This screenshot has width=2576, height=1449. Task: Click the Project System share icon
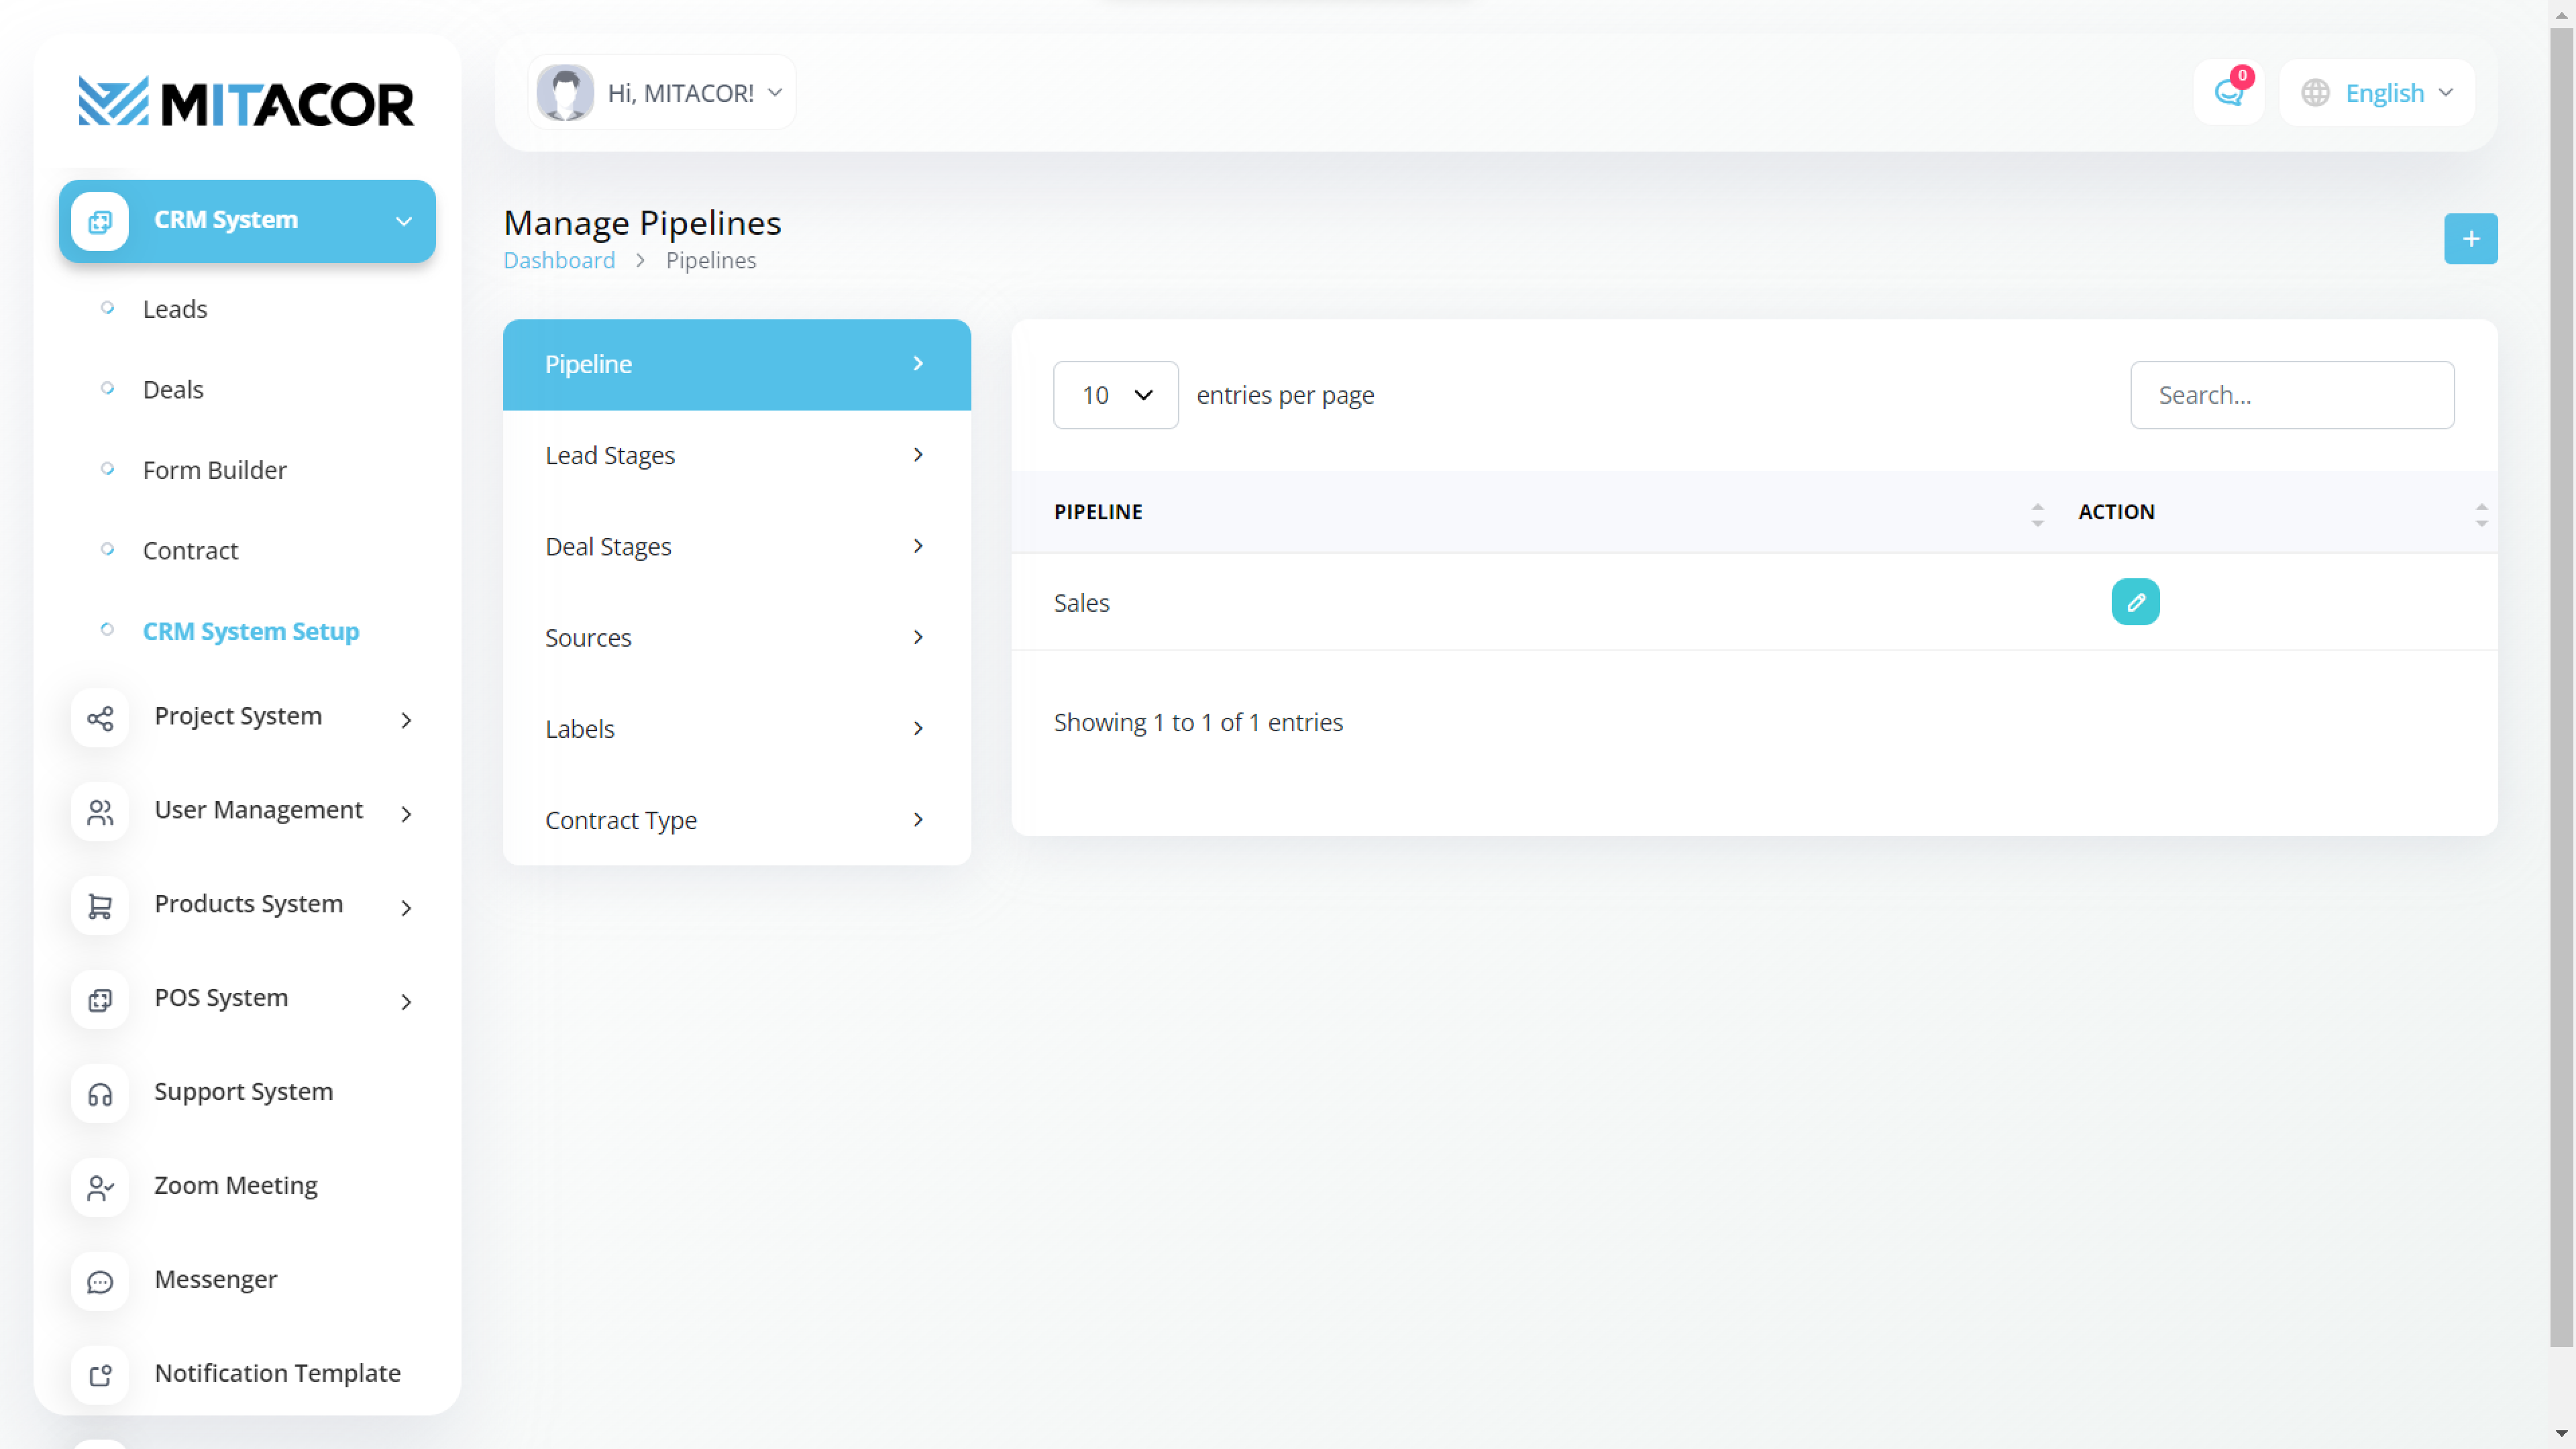[x=100, y=718]
